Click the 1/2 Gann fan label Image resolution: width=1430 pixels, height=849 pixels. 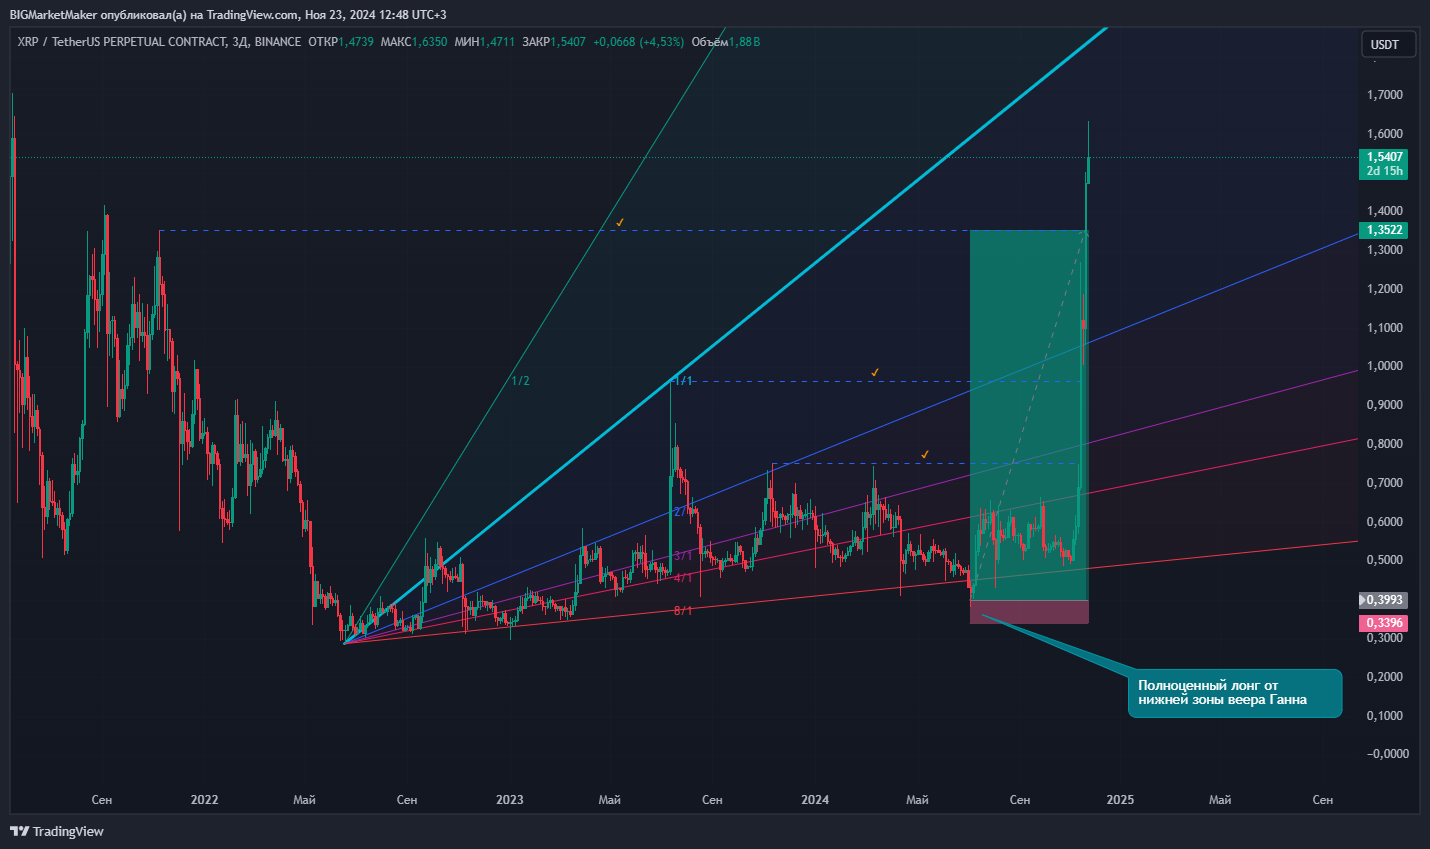[x=521, y=381]
